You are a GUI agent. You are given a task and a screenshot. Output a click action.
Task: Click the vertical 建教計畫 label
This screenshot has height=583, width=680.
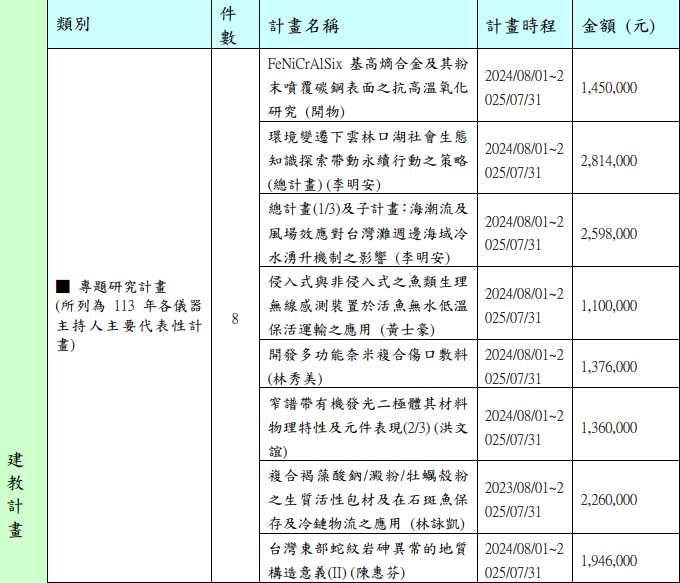(x=16, y=495)
